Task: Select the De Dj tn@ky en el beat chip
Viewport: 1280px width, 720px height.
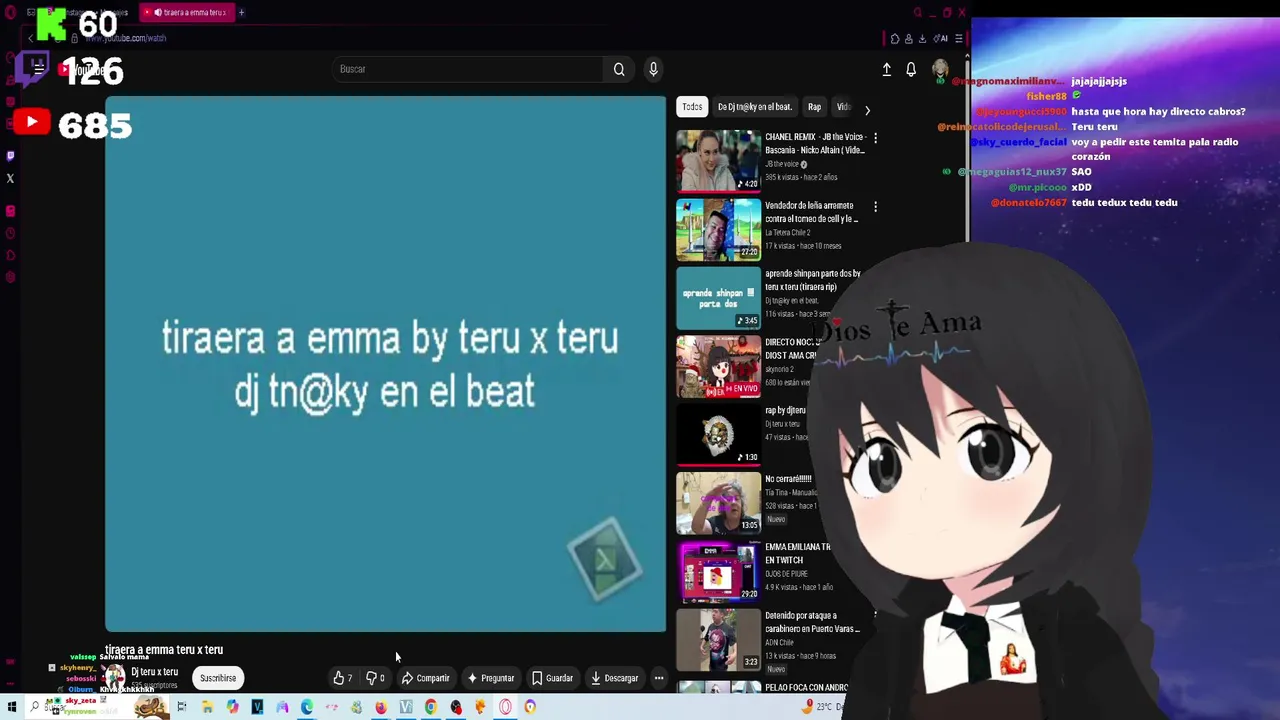Action: click(755, 107)
